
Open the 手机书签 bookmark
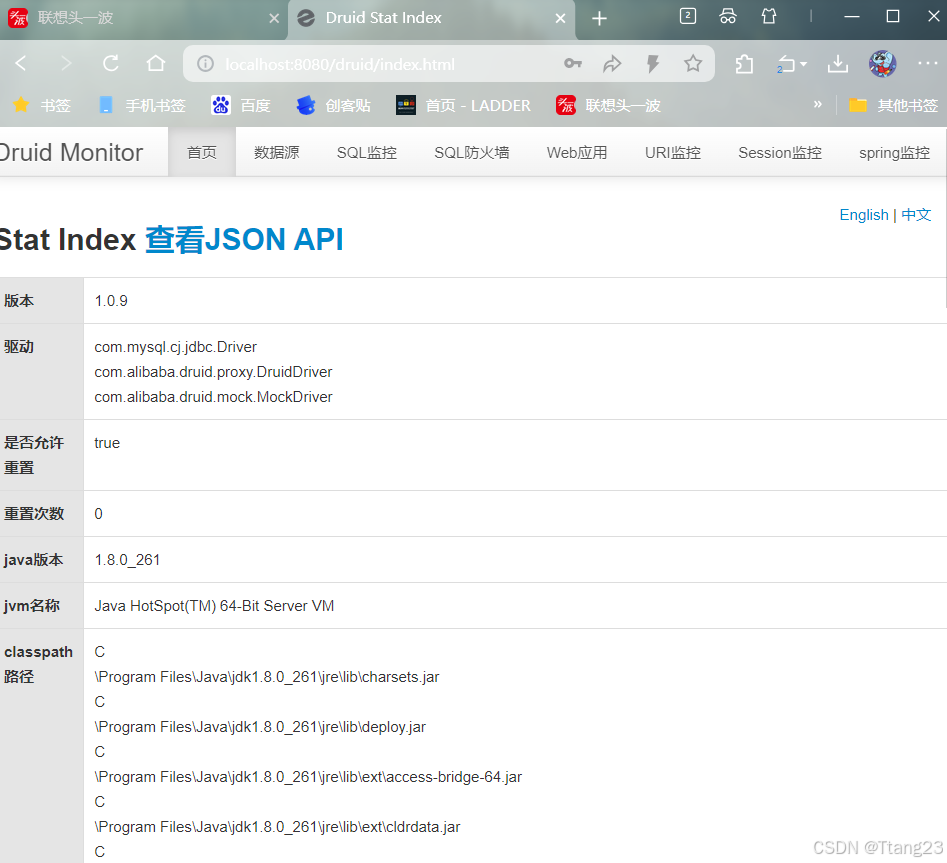(x=142, y=106)
